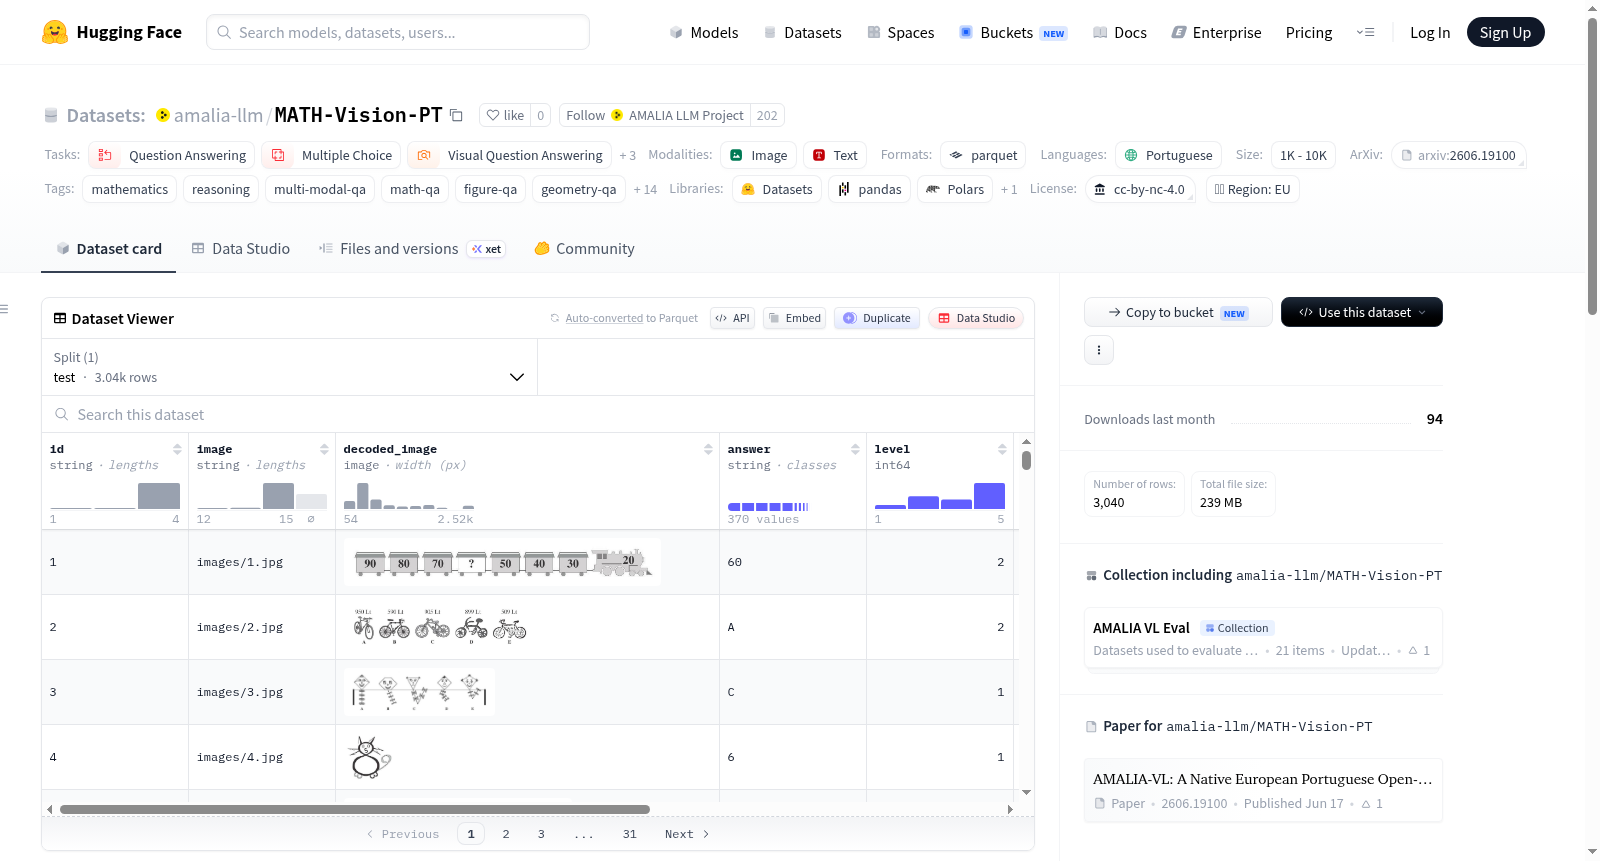Select the Visual Question Answering task tag
Screen dimensions: 1600x861
point(510,155)
